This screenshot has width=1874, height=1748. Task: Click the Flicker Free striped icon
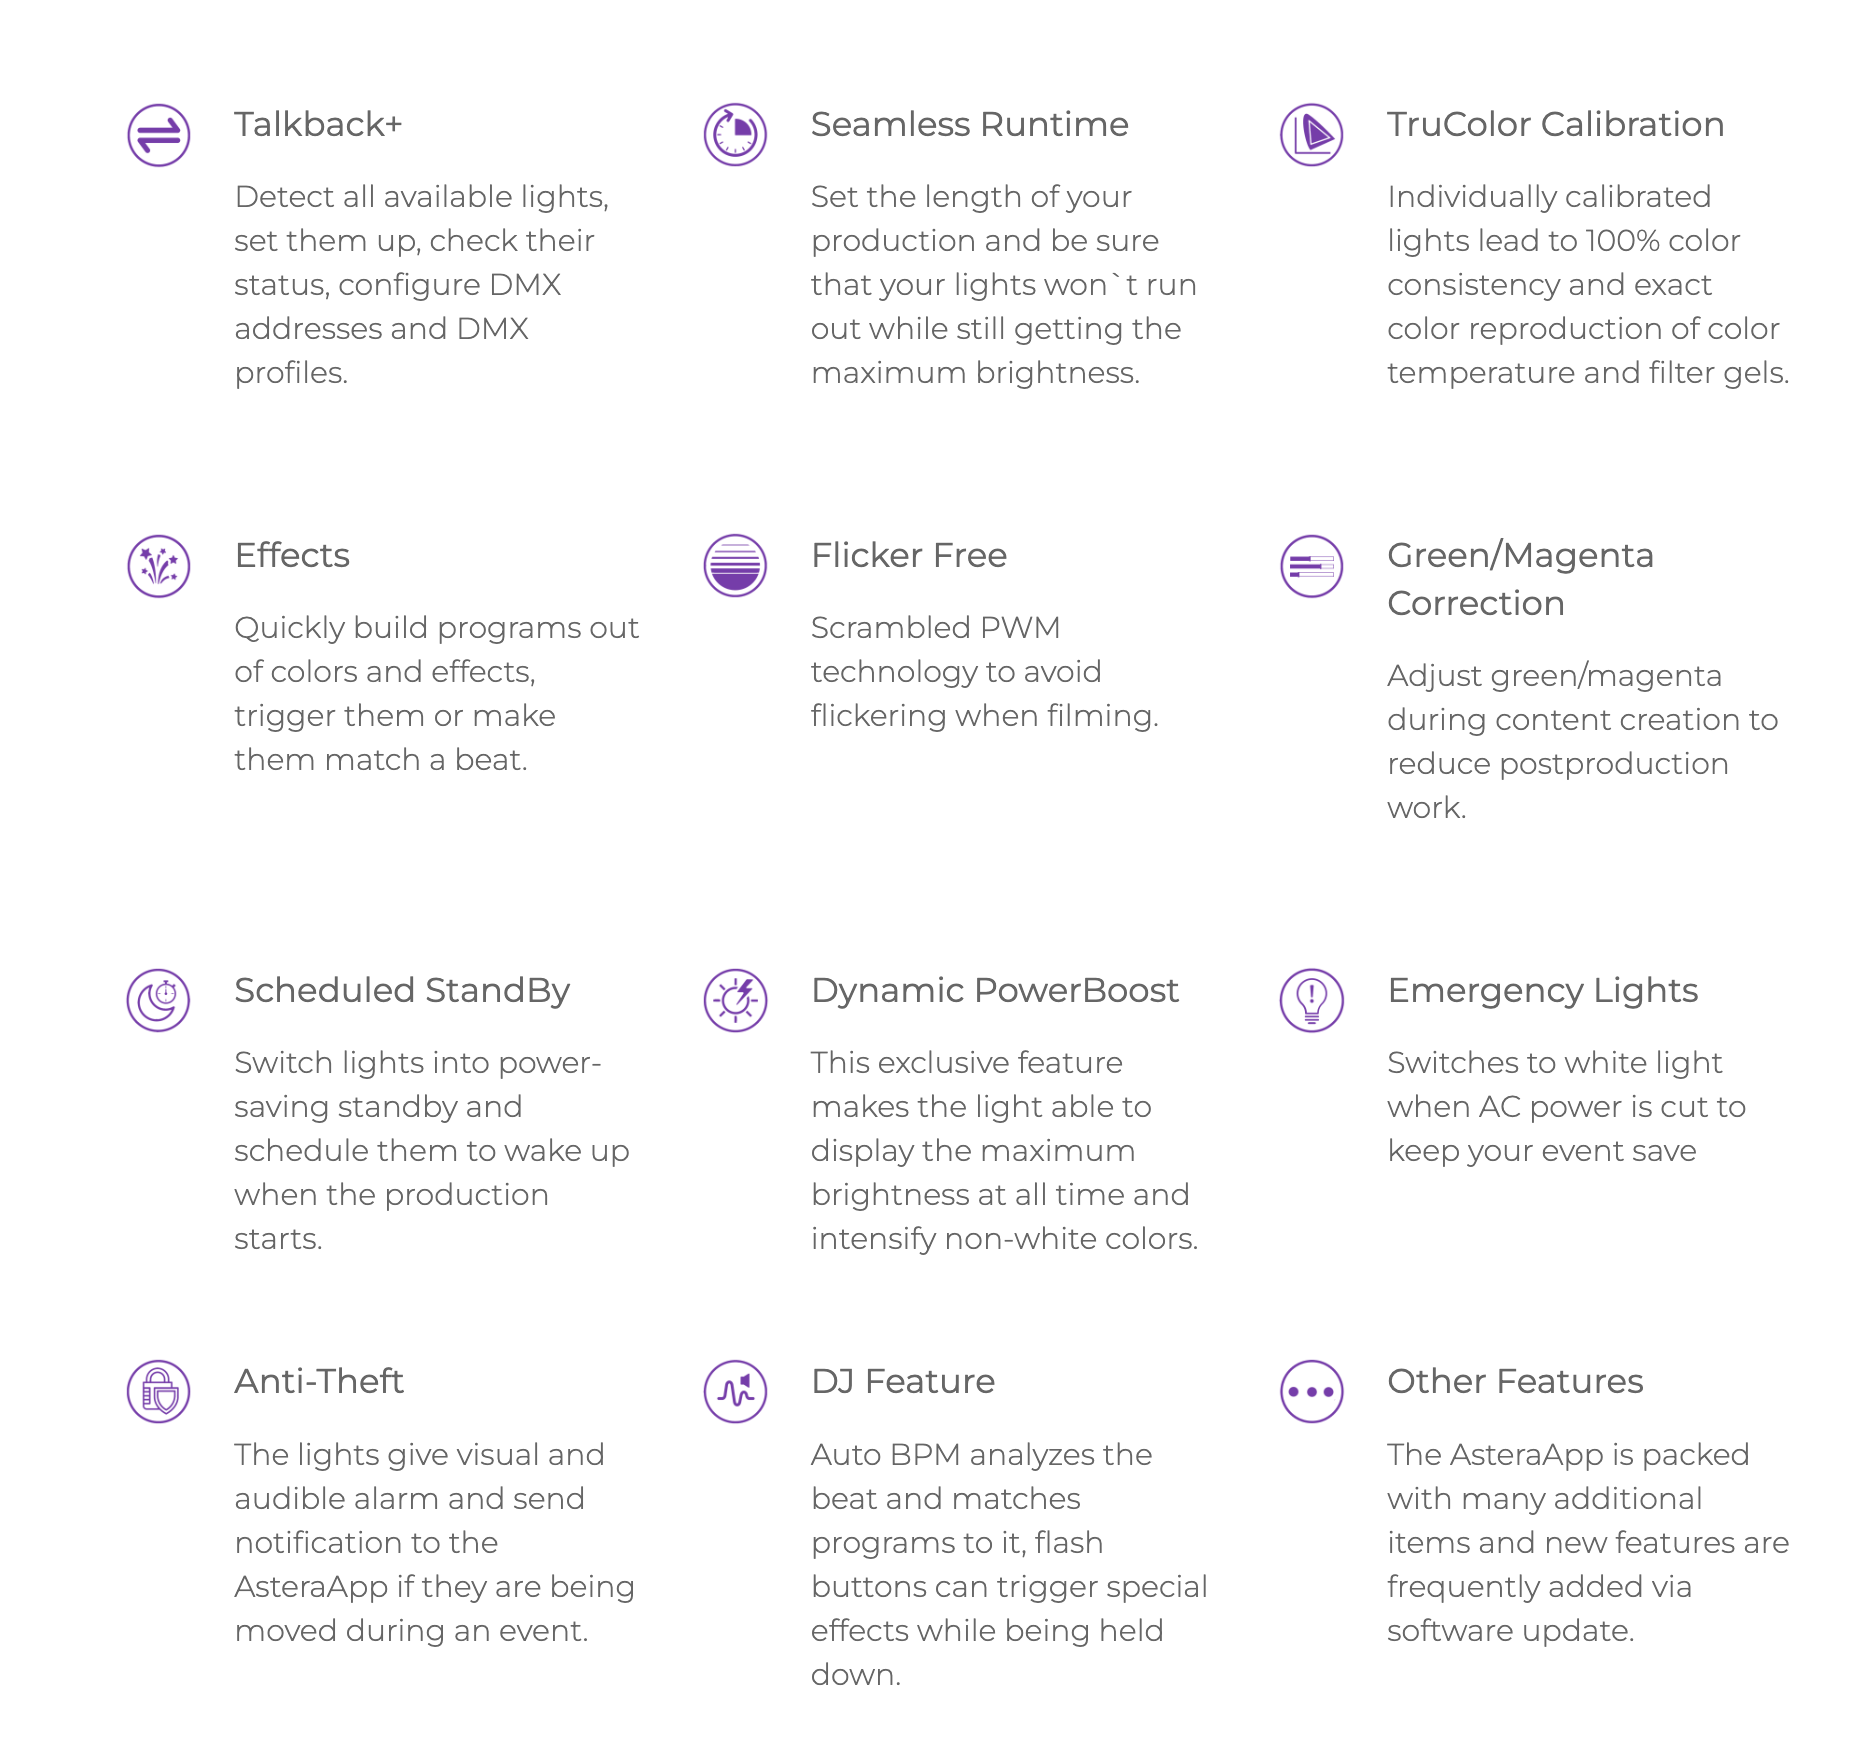coord(735,566)
